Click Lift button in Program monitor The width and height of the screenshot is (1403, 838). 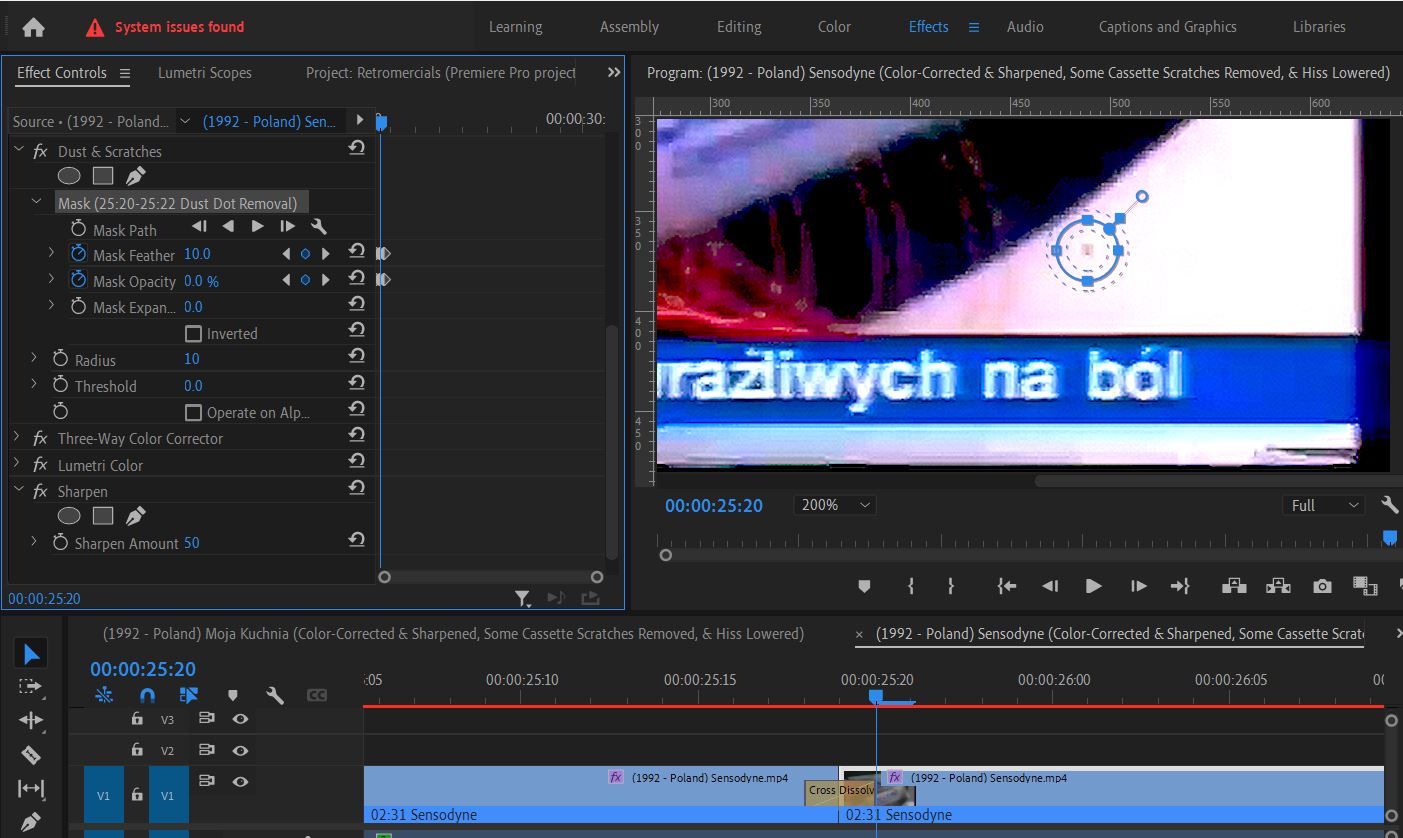(x=1234, y=586)
